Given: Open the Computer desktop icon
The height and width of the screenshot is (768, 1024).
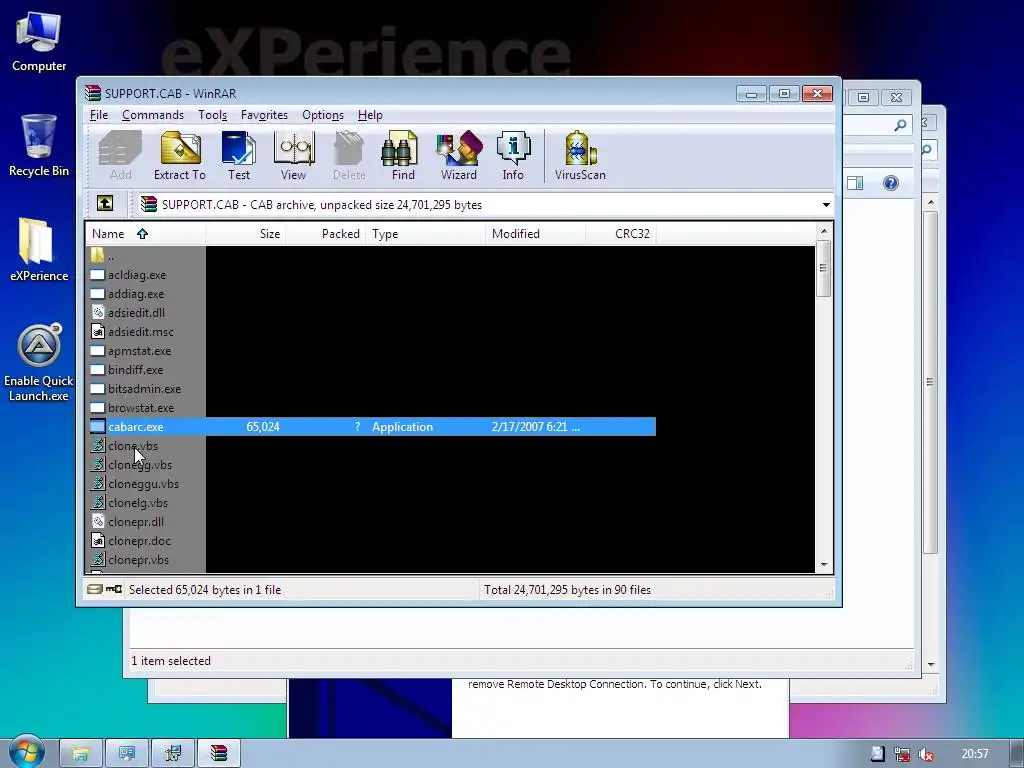Looking at the screenshot, I should (39, 41).
